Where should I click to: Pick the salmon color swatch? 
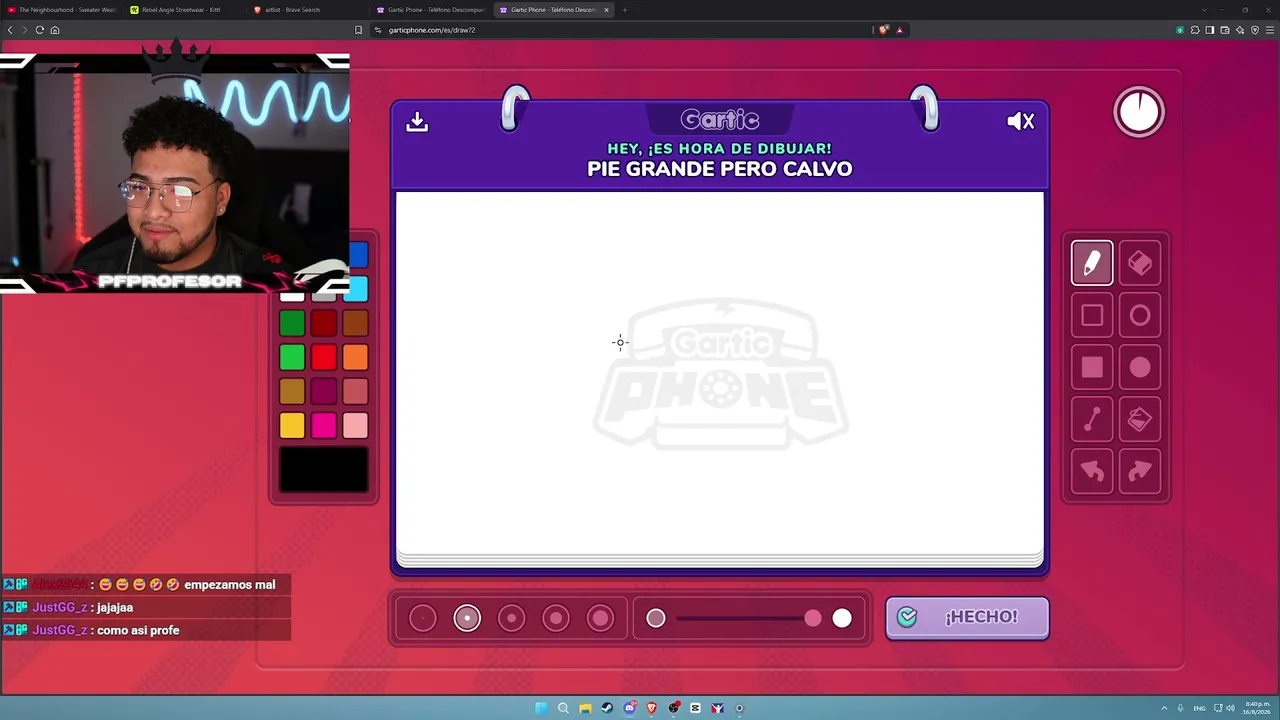[355, 391]
